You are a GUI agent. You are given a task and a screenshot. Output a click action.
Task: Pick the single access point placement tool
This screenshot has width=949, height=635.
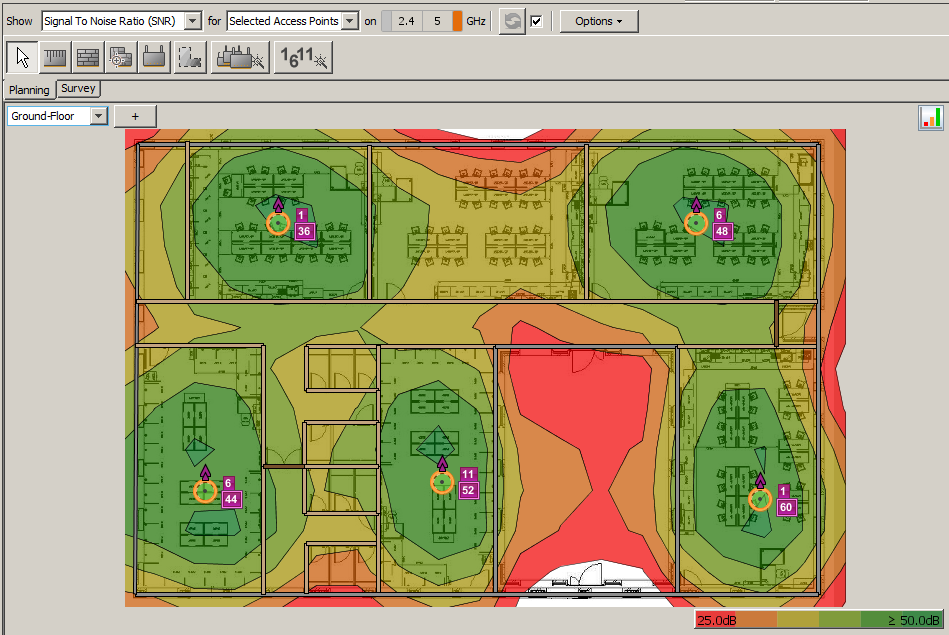(x=154, y=58)
